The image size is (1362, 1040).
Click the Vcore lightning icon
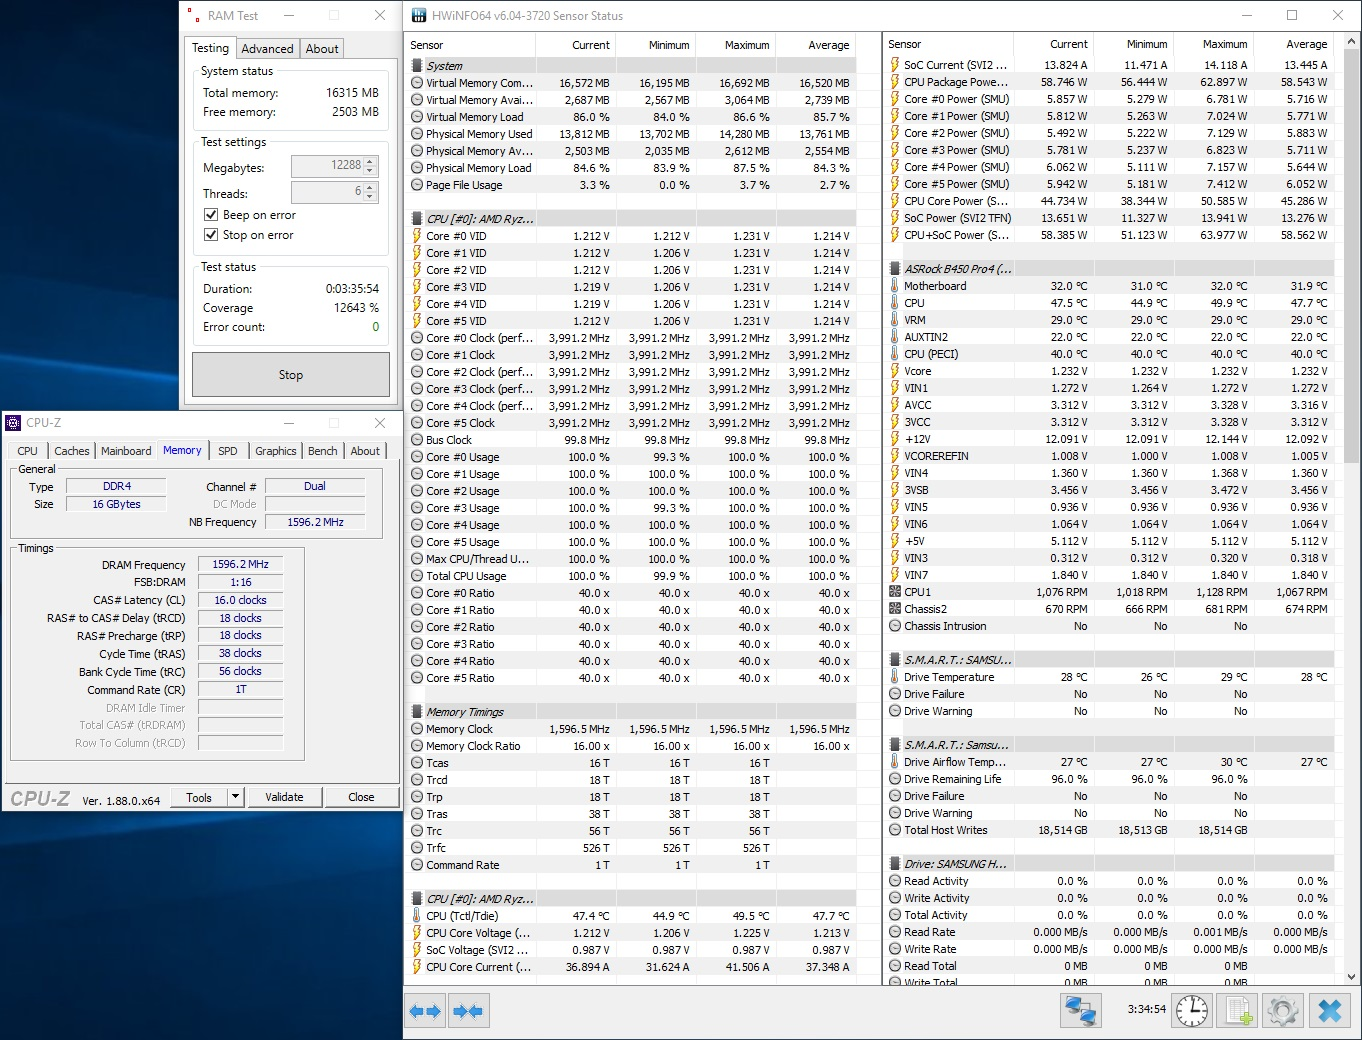895,371
